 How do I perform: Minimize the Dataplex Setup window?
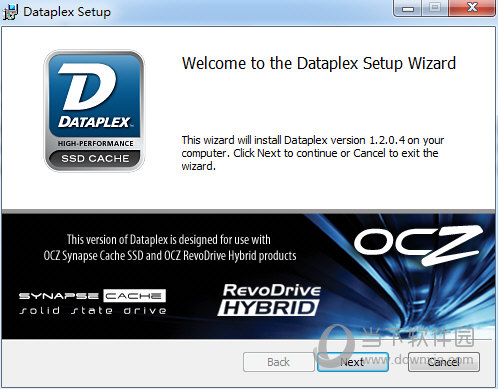pyautogui.click(x=407, y=8)
